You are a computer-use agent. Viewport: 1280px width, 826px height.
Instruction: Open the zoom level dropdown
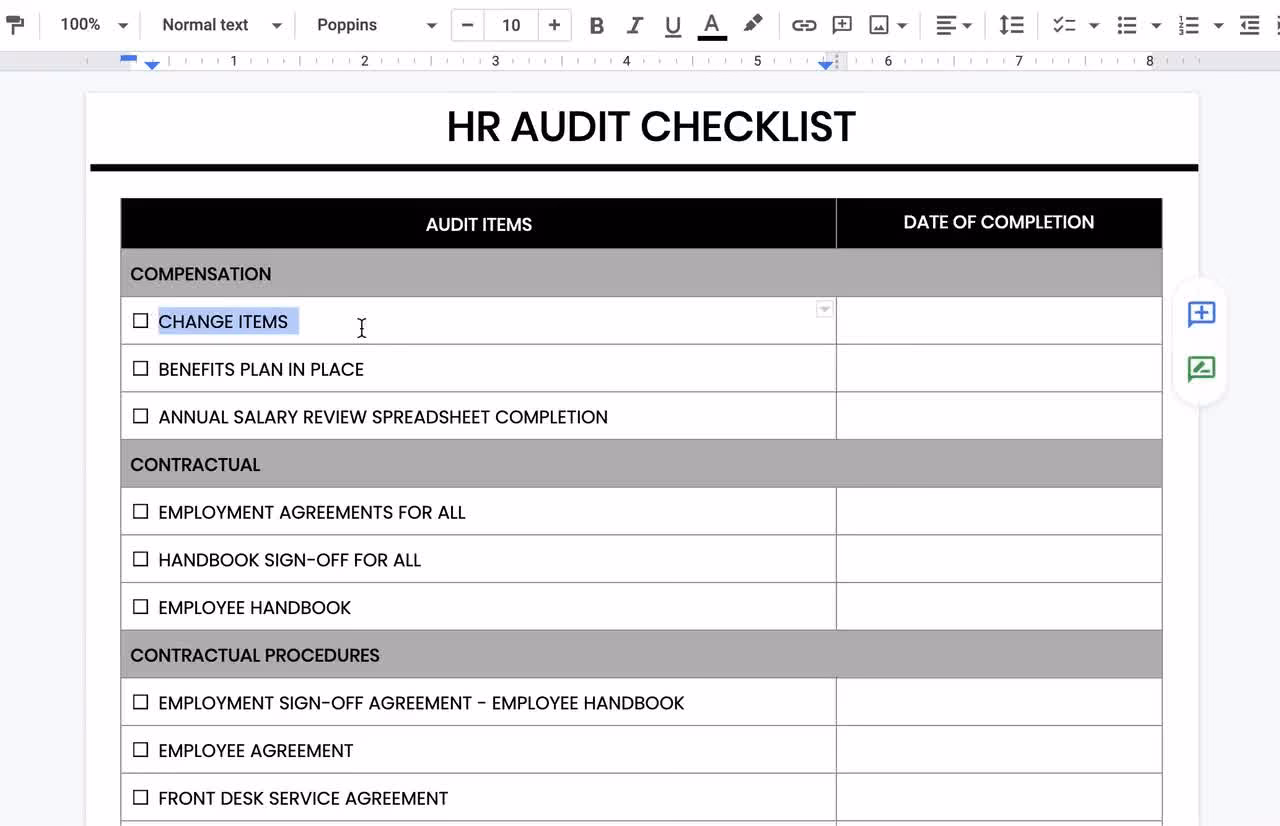94,25
